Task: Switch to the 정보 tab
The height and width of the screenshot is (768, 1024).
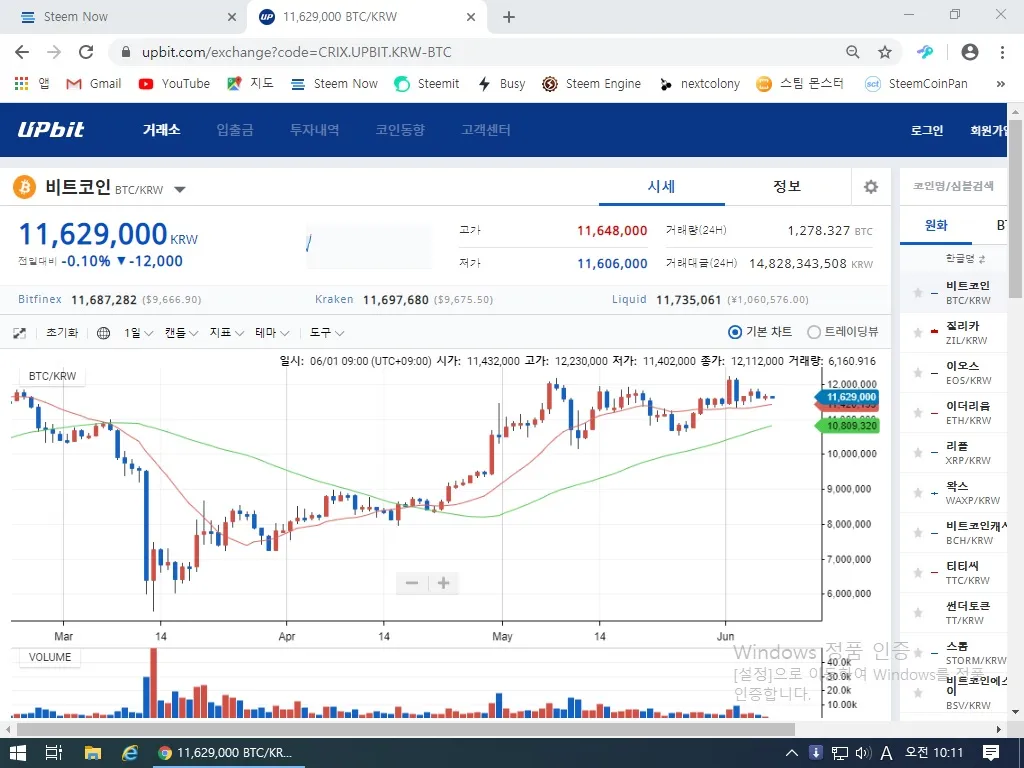Action: tap(787, 187)
